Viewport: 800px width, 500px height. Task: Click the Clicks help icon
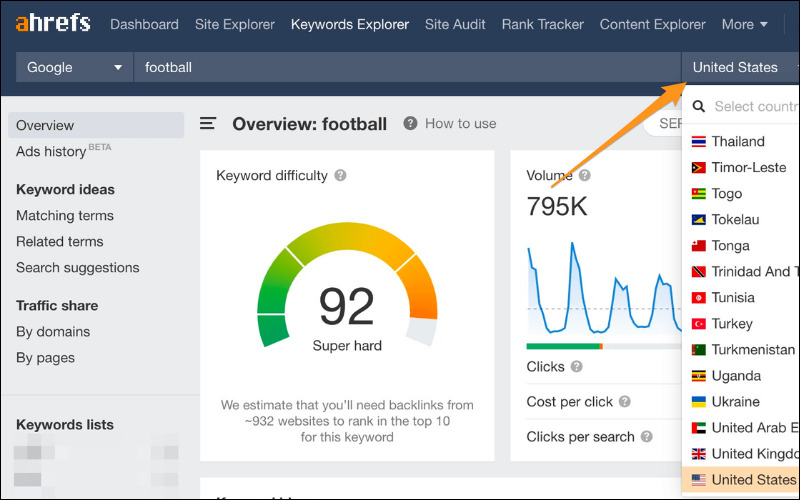click(x=577, y=366)
